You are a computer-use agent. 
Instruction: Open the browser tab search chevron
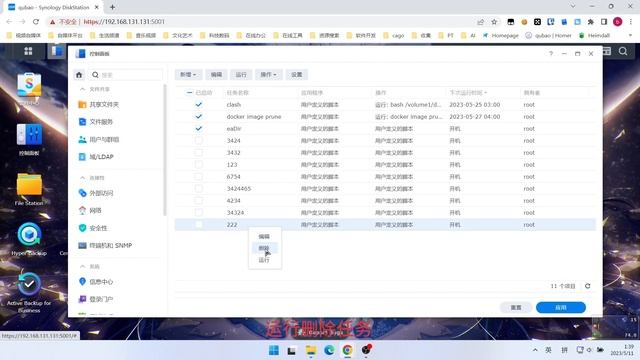click(x=573, y=6)
